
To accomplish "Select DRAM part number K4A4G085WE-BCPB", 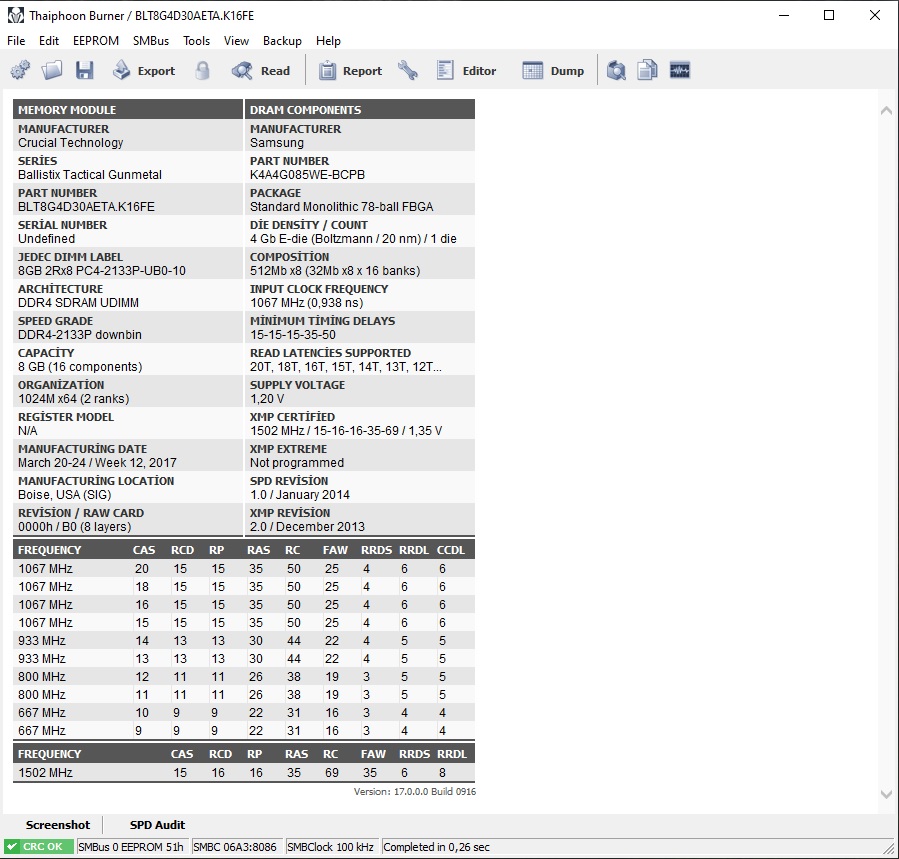I will pyautogui.click(x=307, y=175).
